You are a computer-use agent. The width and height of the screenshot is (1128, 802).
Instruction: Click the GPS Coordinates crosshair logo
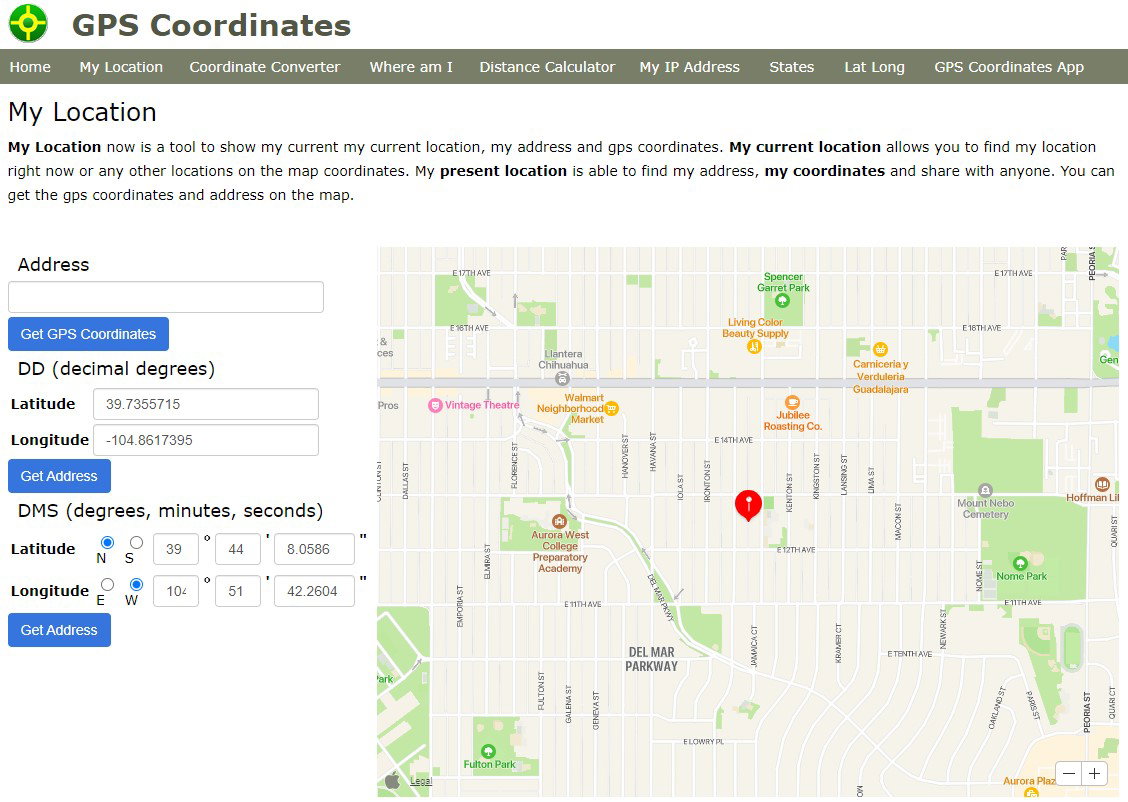28,24
